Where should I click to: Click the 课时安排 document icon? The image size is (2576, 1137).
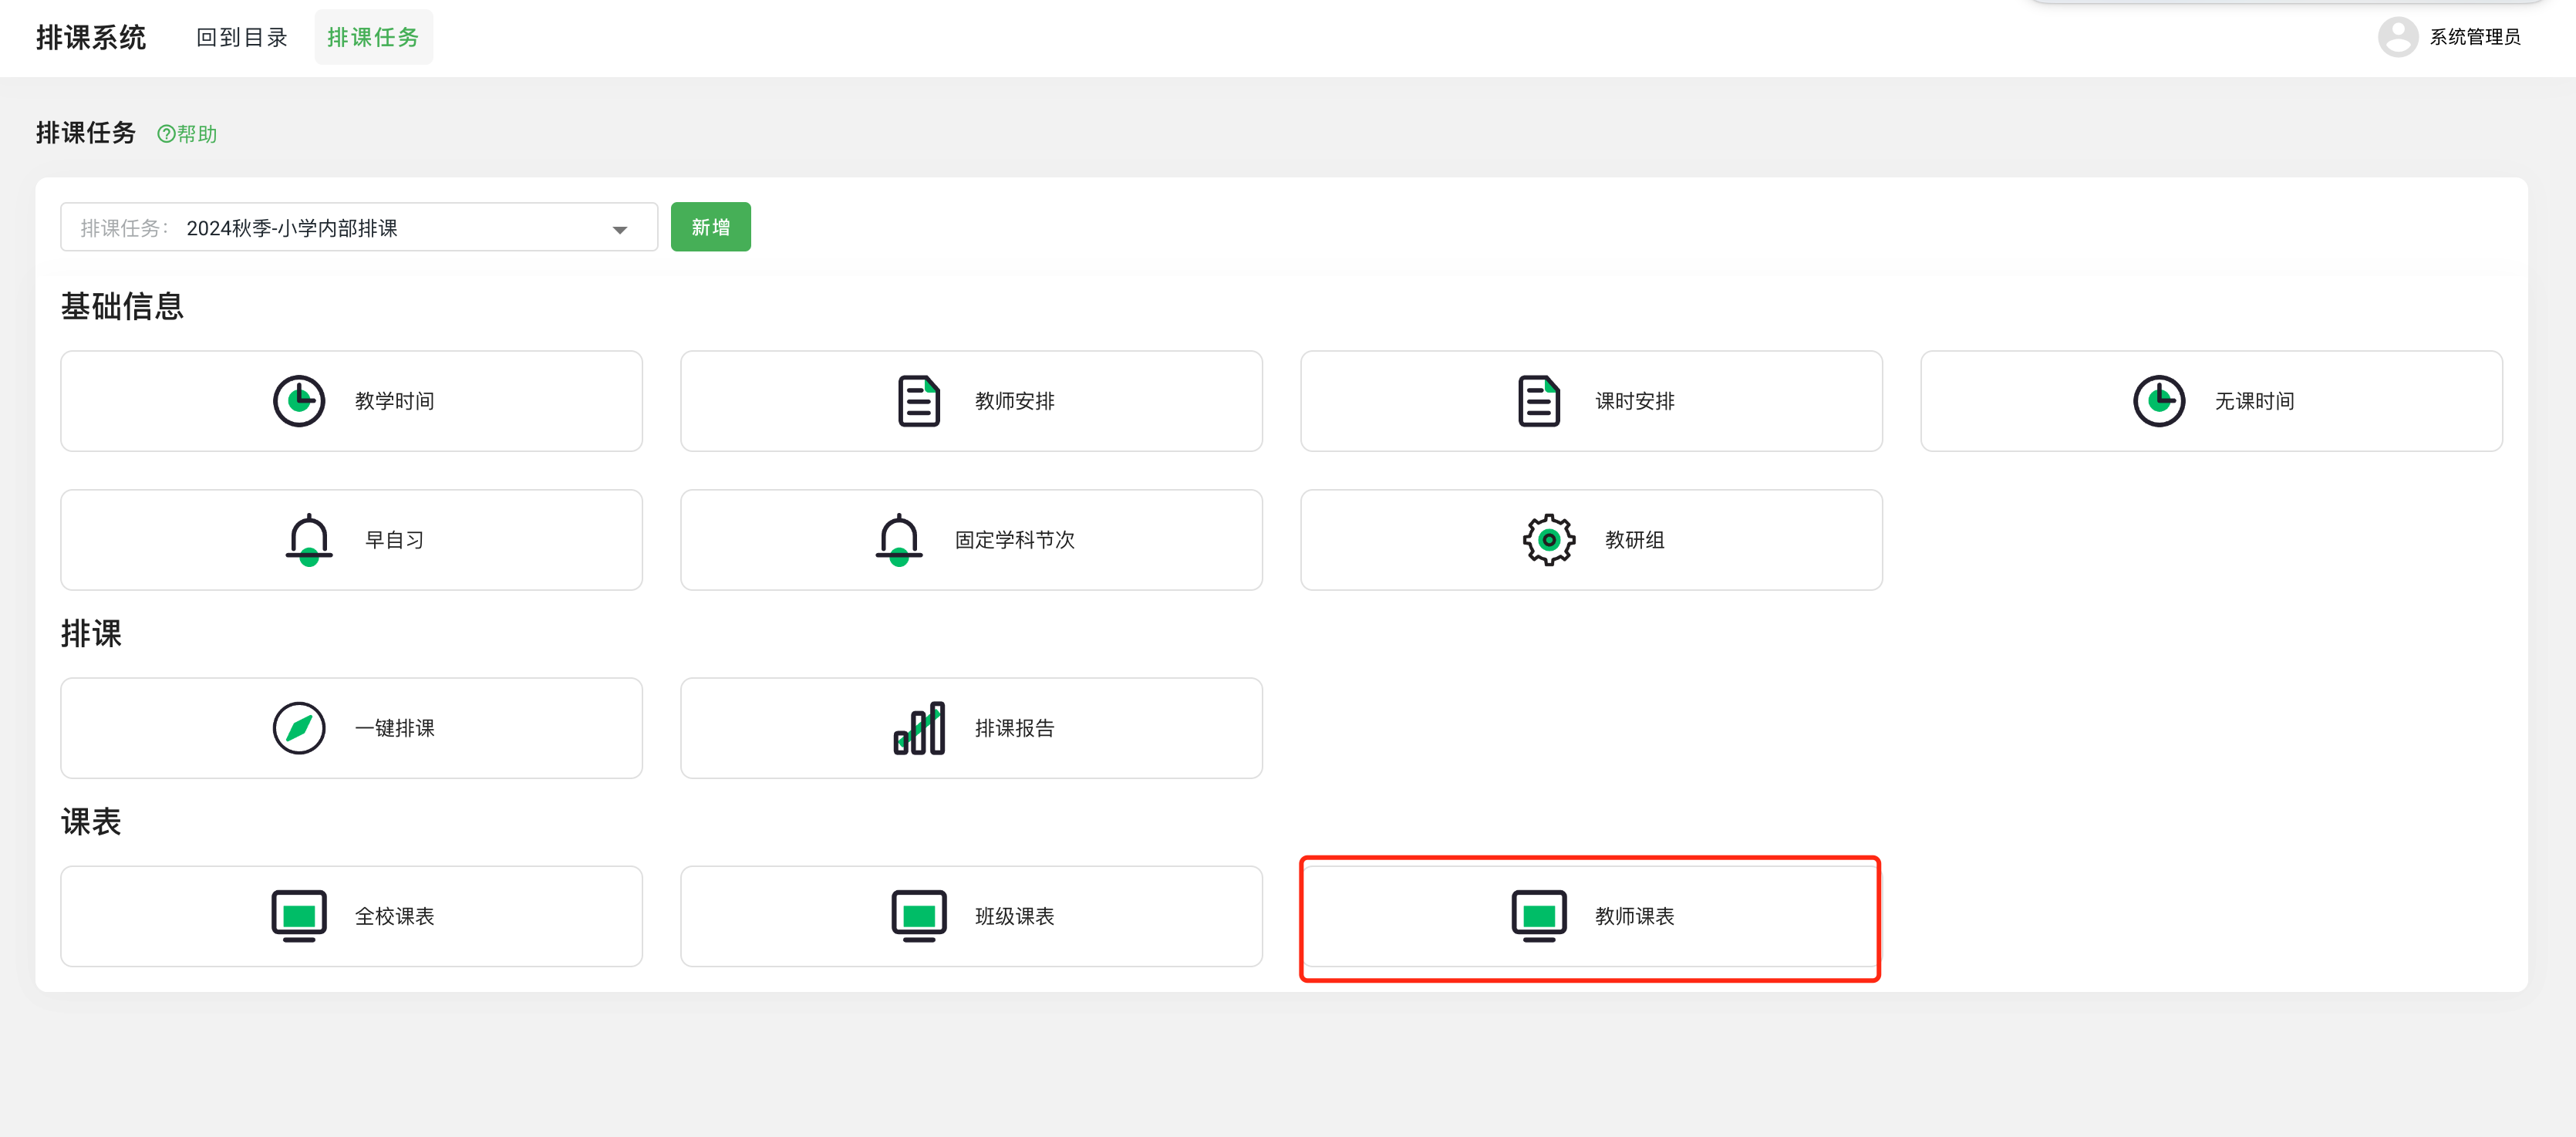pyautogui.click(x=1538, y=401)
